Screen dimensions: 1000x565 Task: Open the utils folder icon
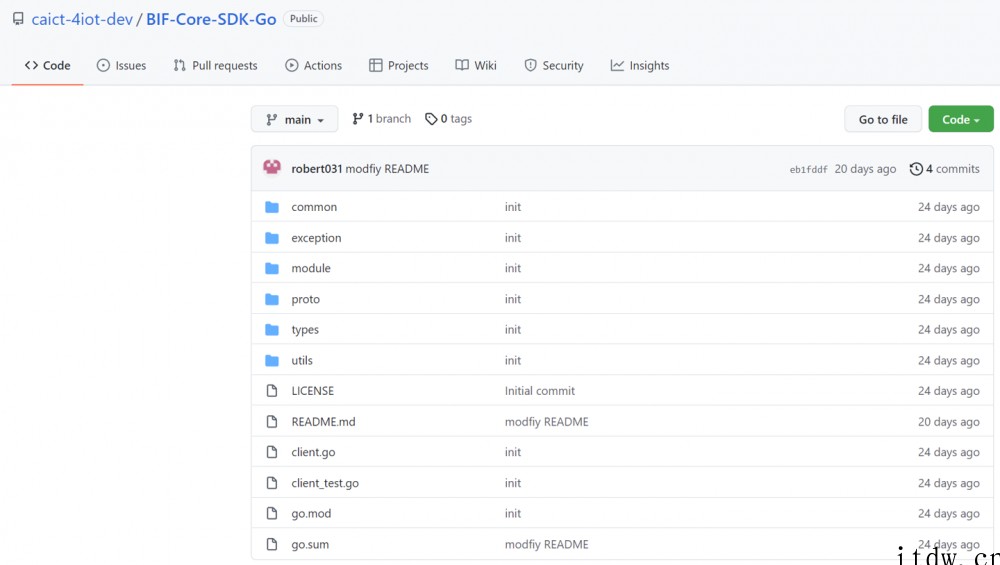[x=272, y=360]
